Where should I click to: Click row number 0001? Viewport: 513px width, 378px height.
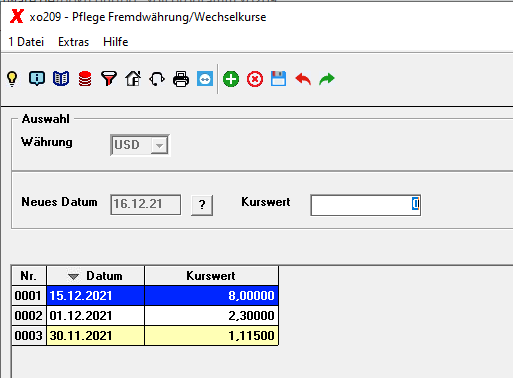coord(29,296)
